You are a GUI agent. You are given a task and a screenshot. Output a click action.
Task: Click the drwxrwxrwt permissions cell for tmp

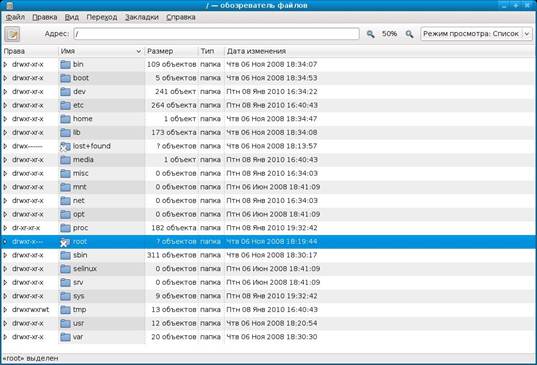click(x=30, y=310)
